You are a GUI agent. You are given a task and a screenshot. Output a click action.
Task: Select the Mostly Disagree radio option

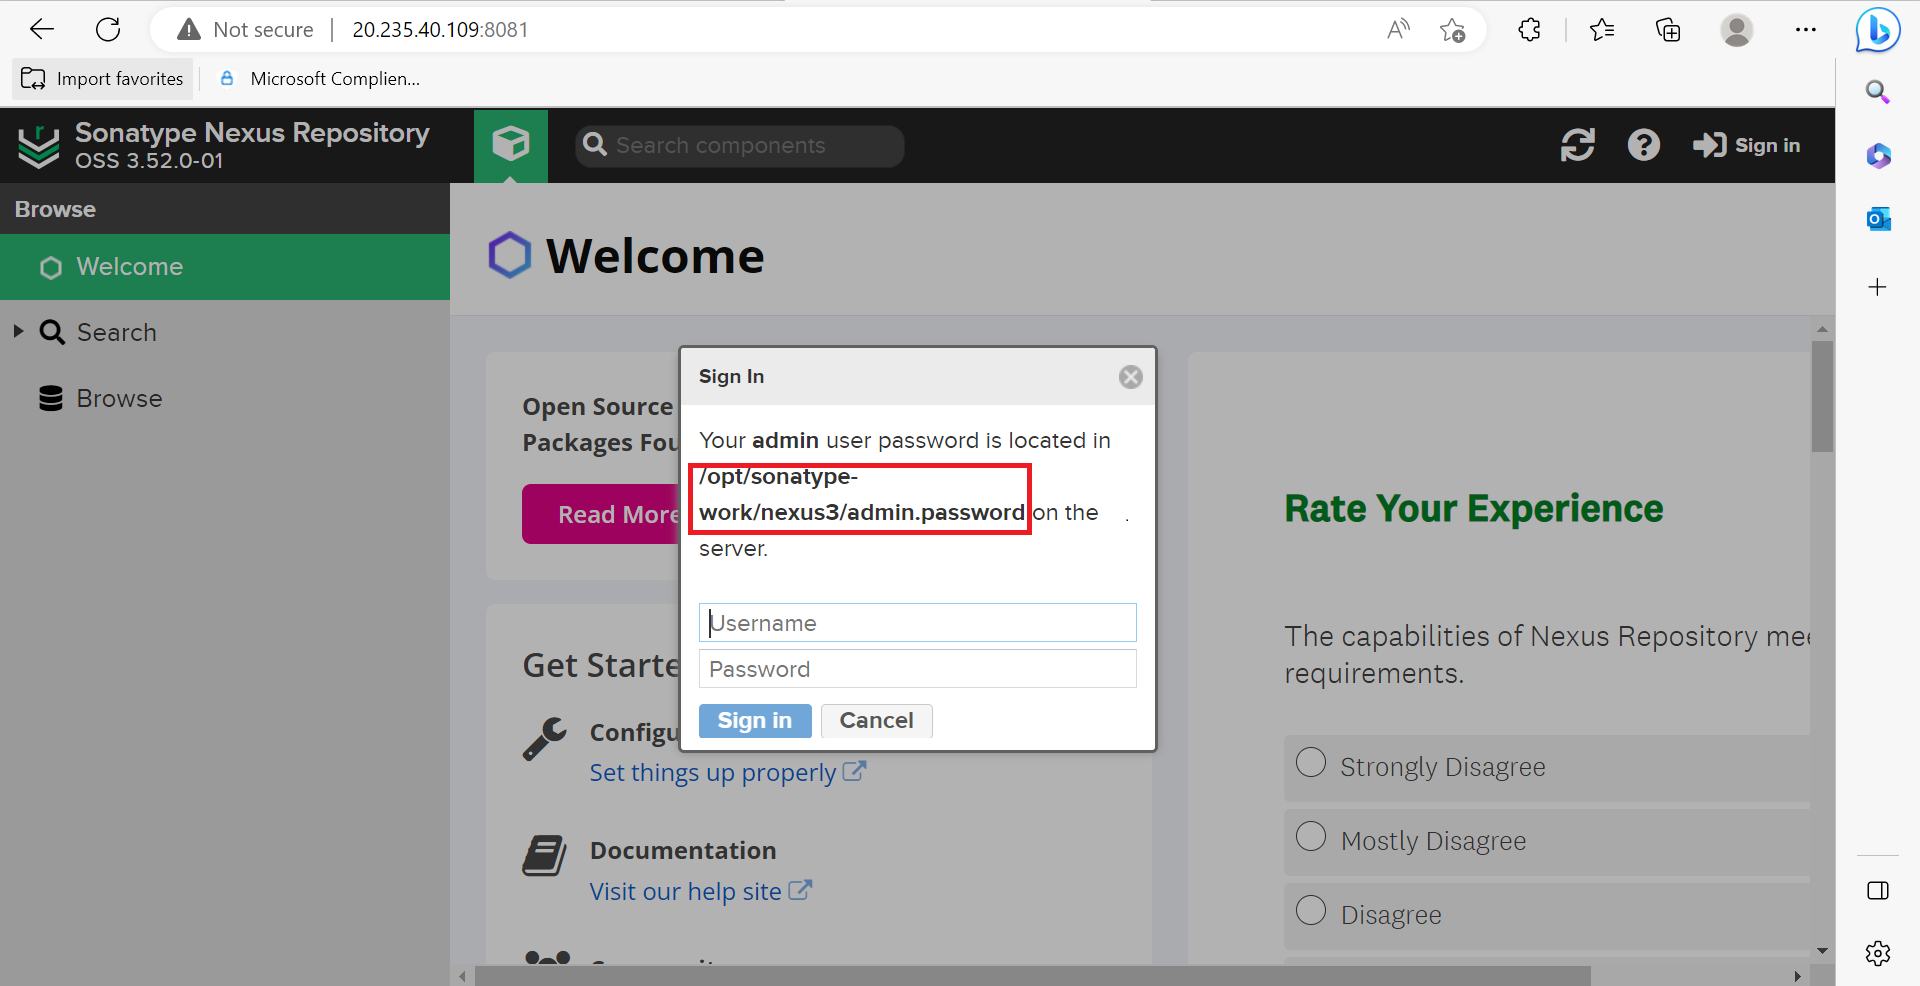[x=1310, y=837]
